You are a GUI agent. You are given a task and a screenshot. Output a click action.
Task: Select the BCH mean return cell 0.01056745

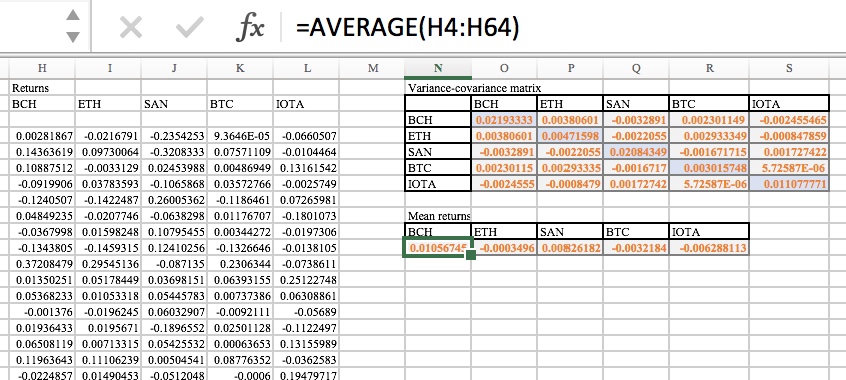pyautogui.click(x=438, y=248)
